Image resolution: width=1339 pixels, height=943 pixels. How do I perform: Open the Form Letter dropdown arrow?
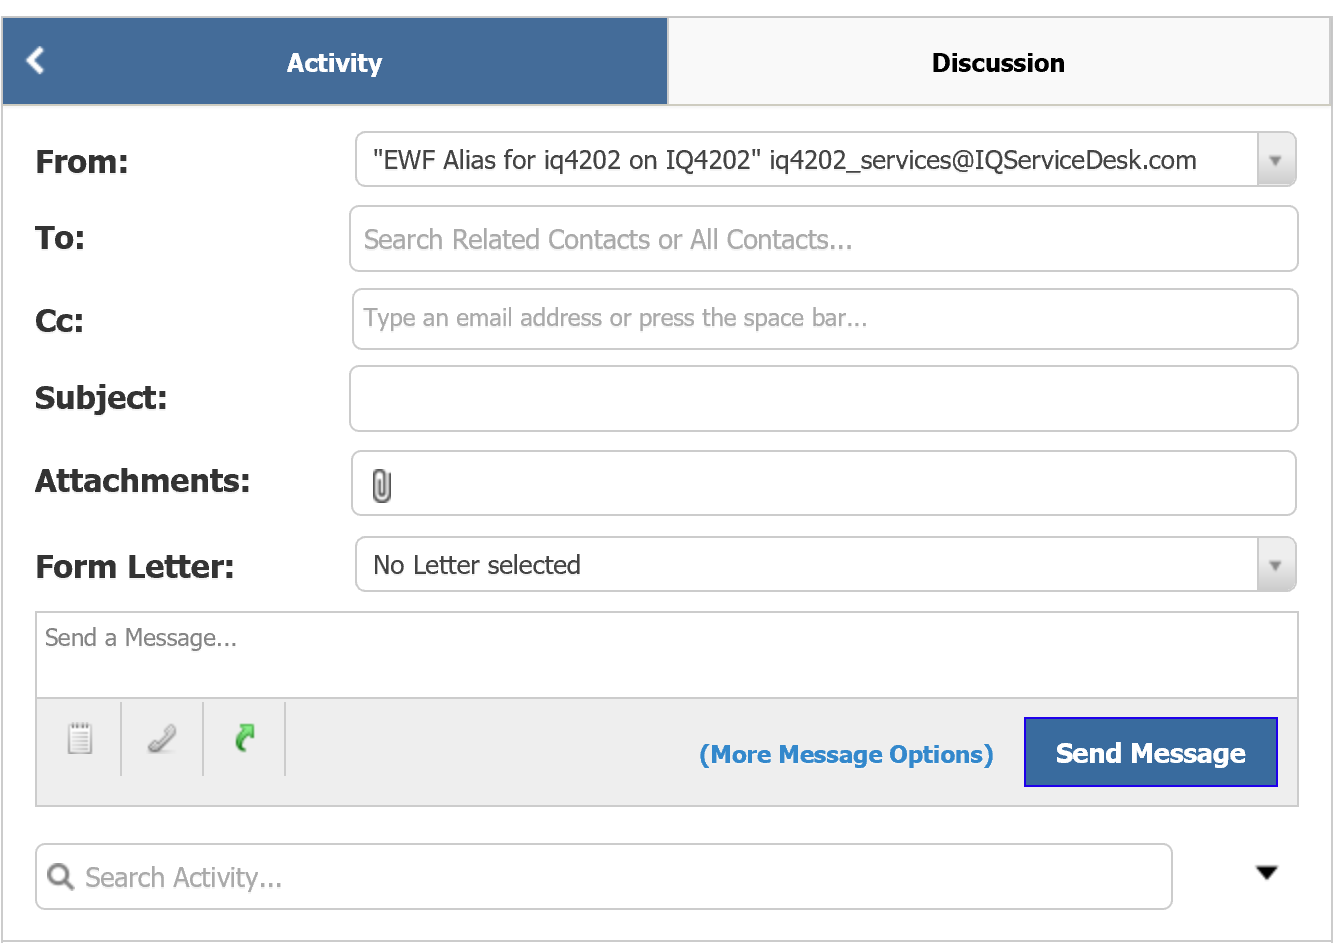click(1275, 565)
